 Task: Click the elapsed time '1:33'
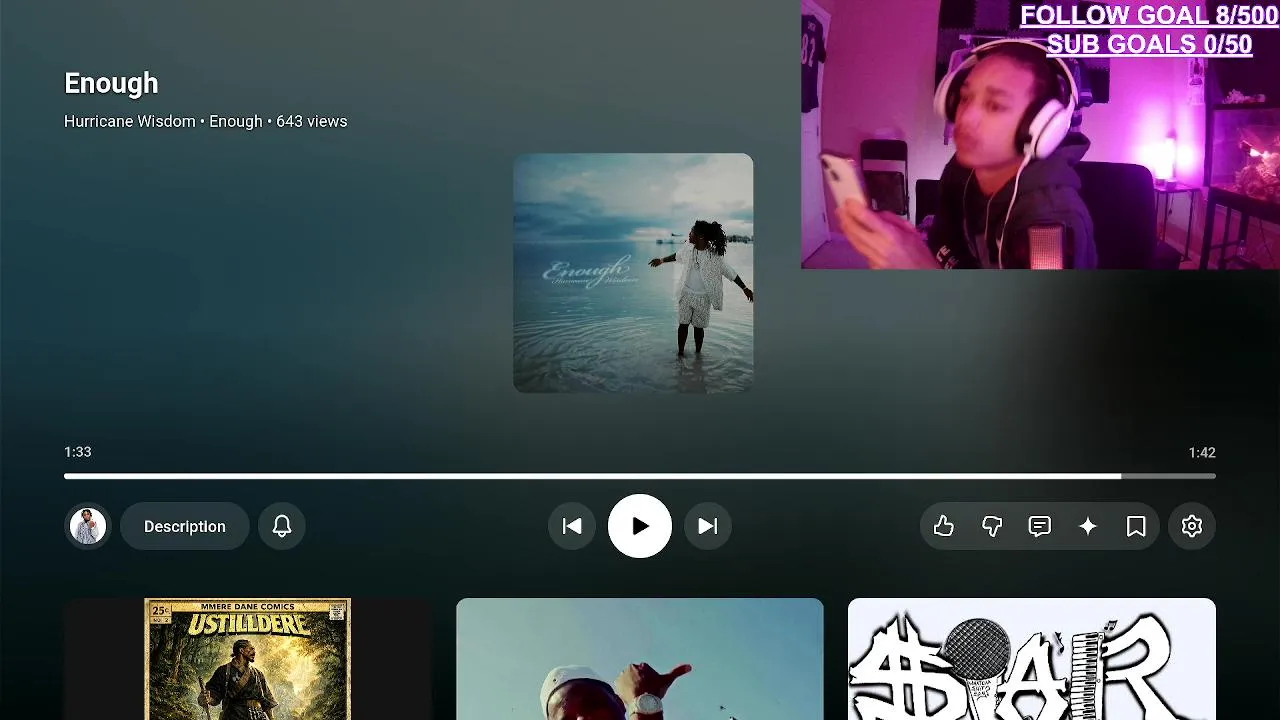[78, 452]
